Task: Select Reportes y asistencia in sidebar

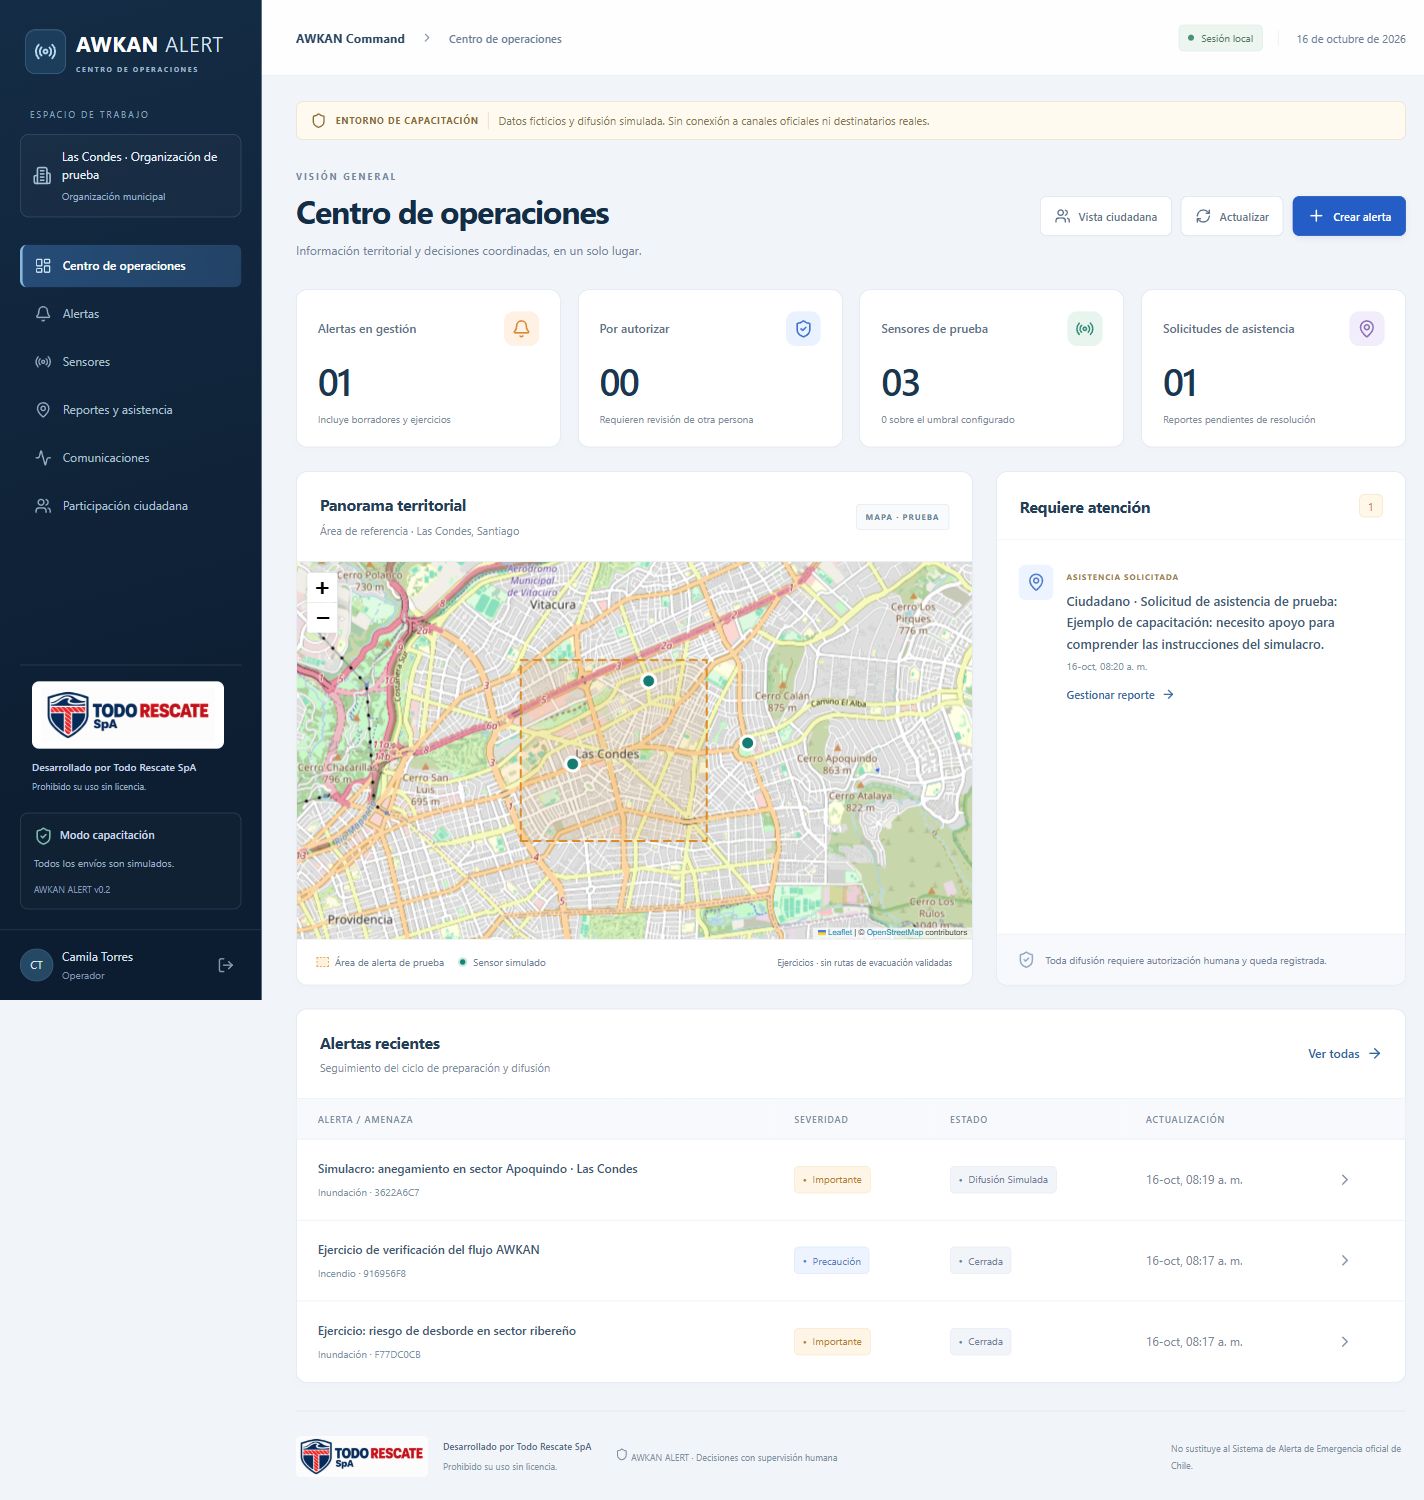Action: [x=130, y=410]
